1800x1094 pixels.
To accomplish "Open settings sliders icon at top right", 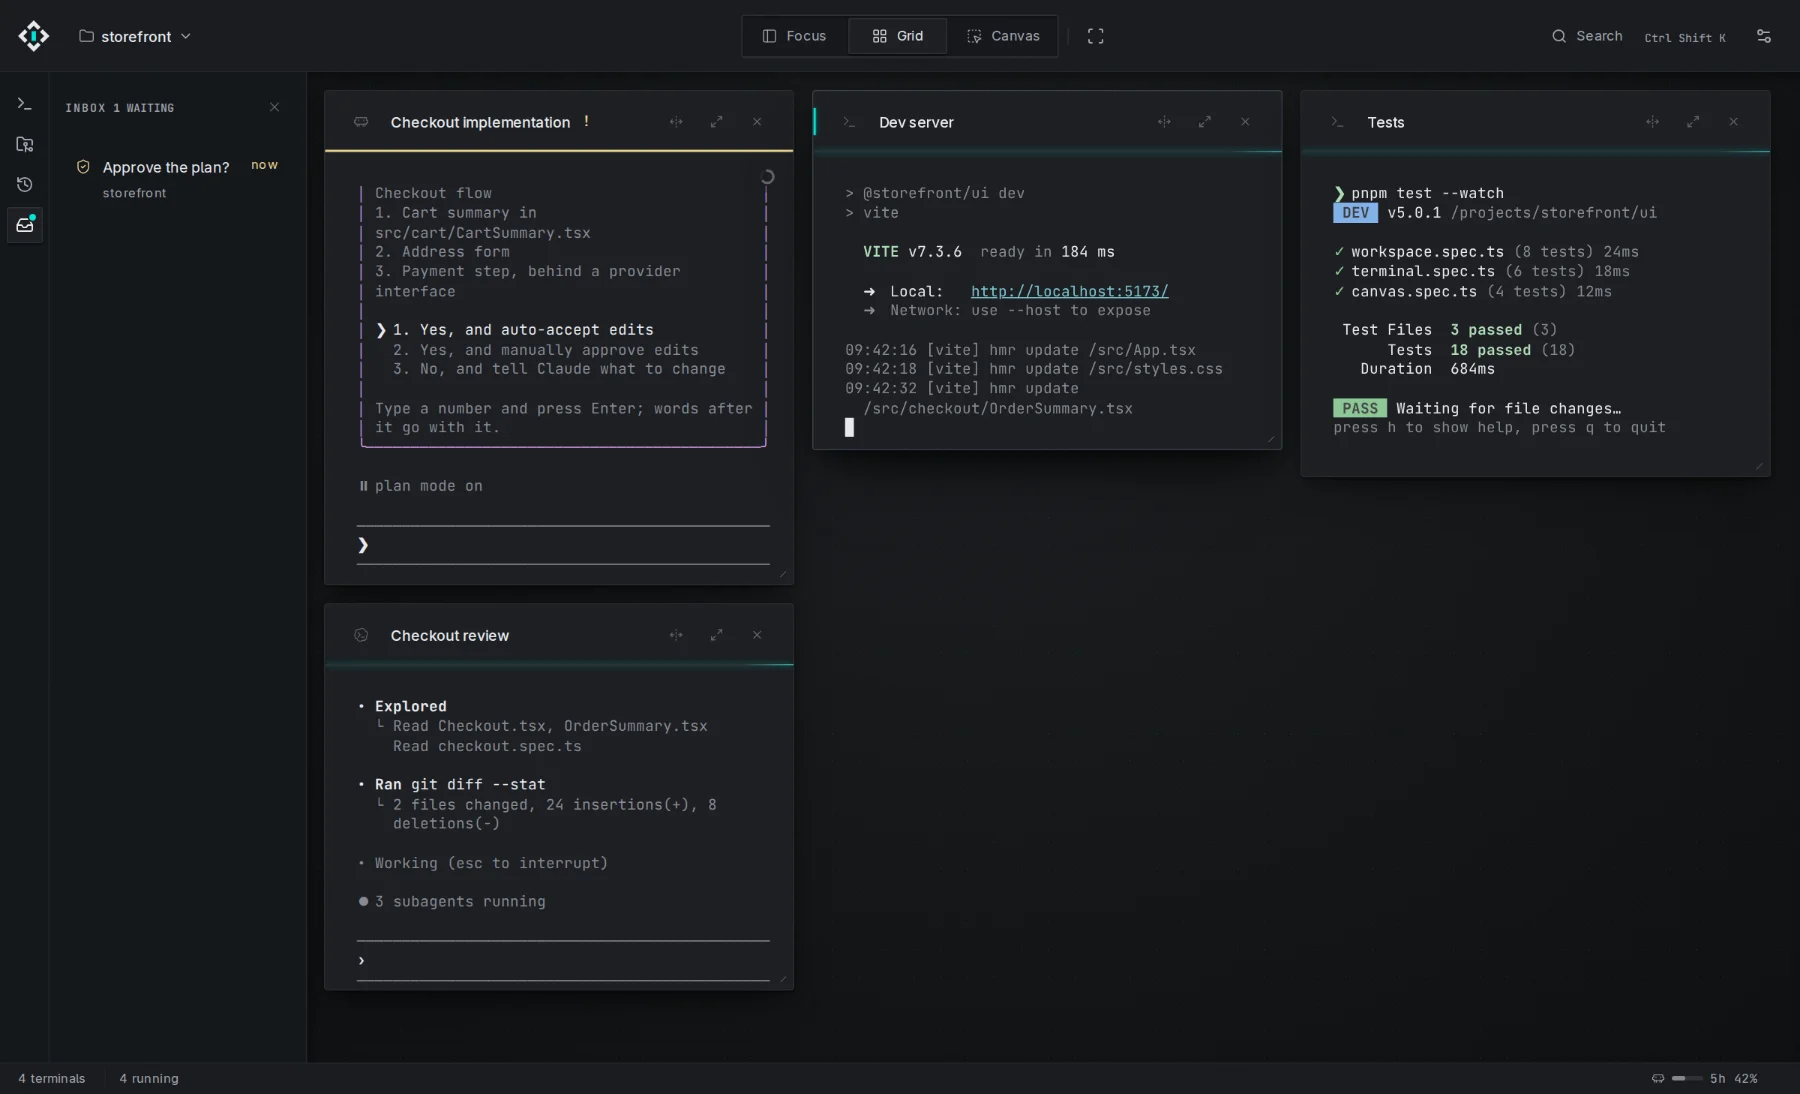I will 1764,36.
